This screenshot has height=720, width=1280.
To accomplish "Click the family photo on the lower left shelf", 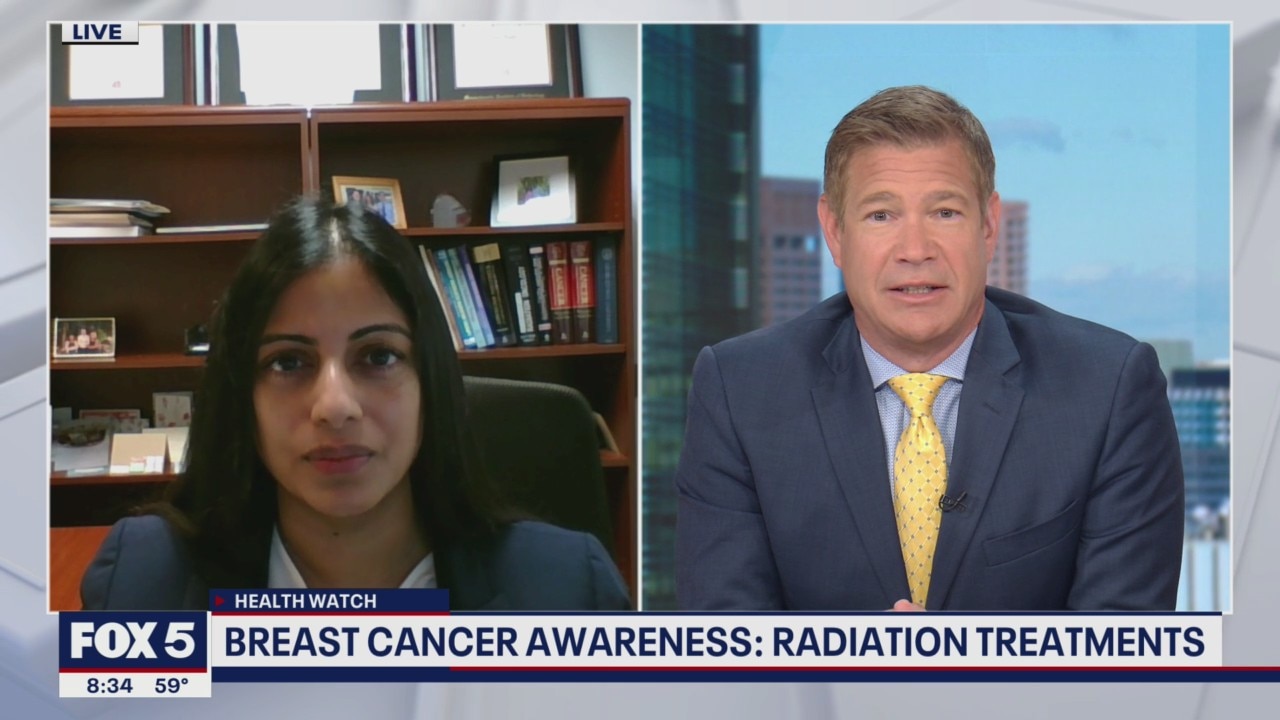I will coord(84,338).
